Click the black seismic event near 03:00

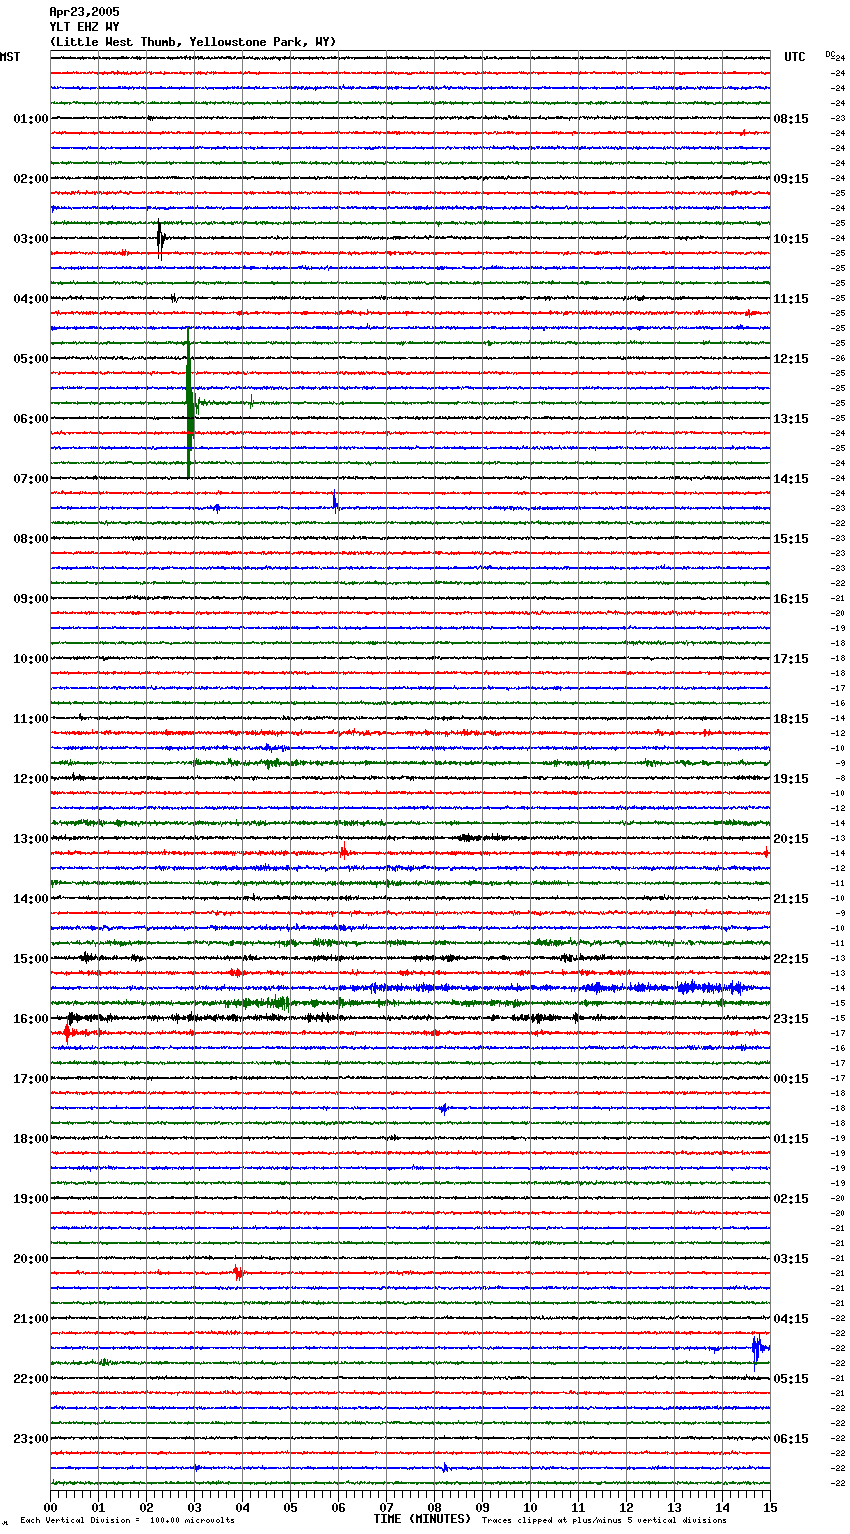coord(161,239)
